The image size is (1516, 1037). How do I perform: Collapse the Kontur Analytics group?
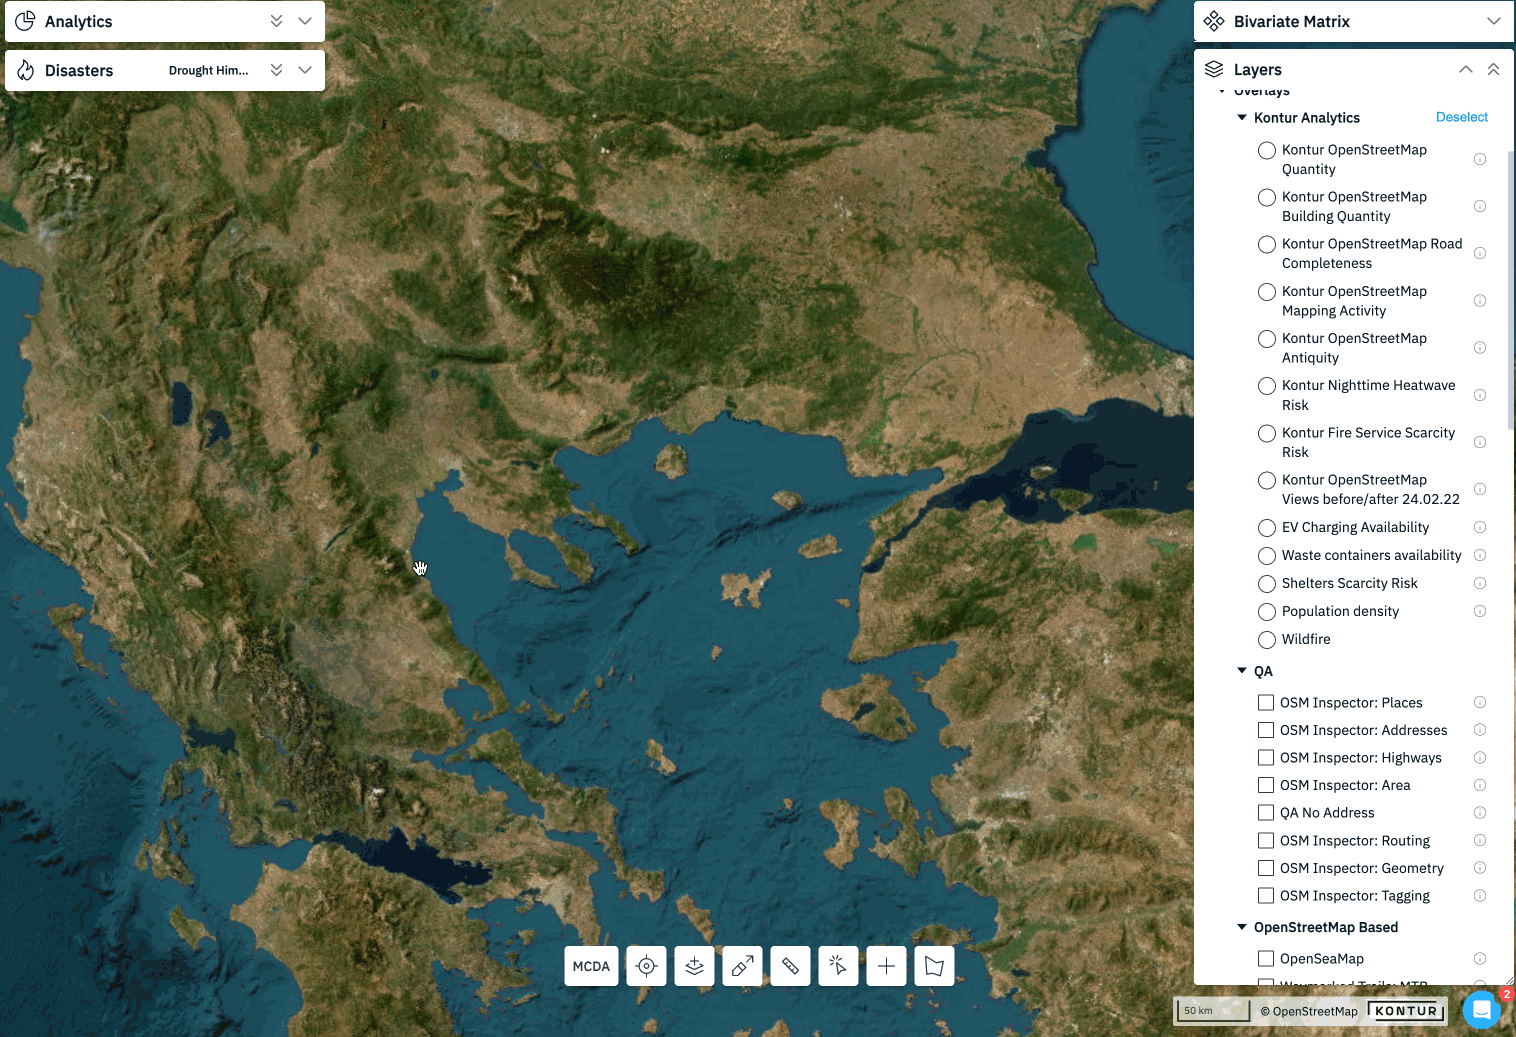click(1242, 117)
